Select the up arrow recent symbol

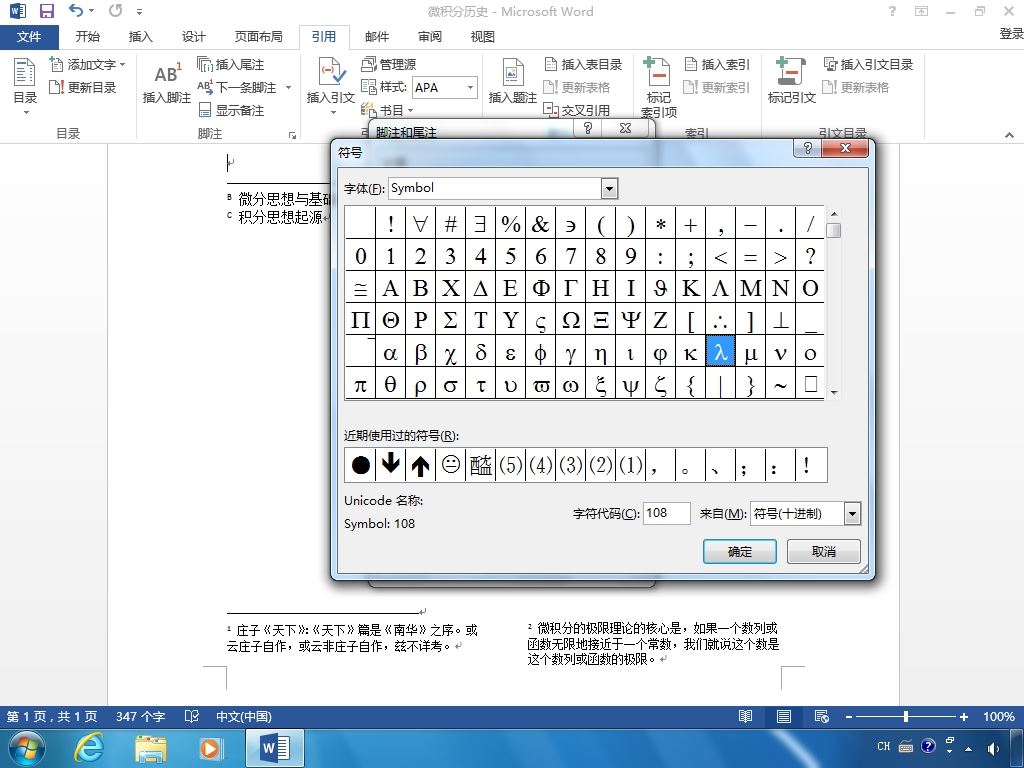click(420, 465)
